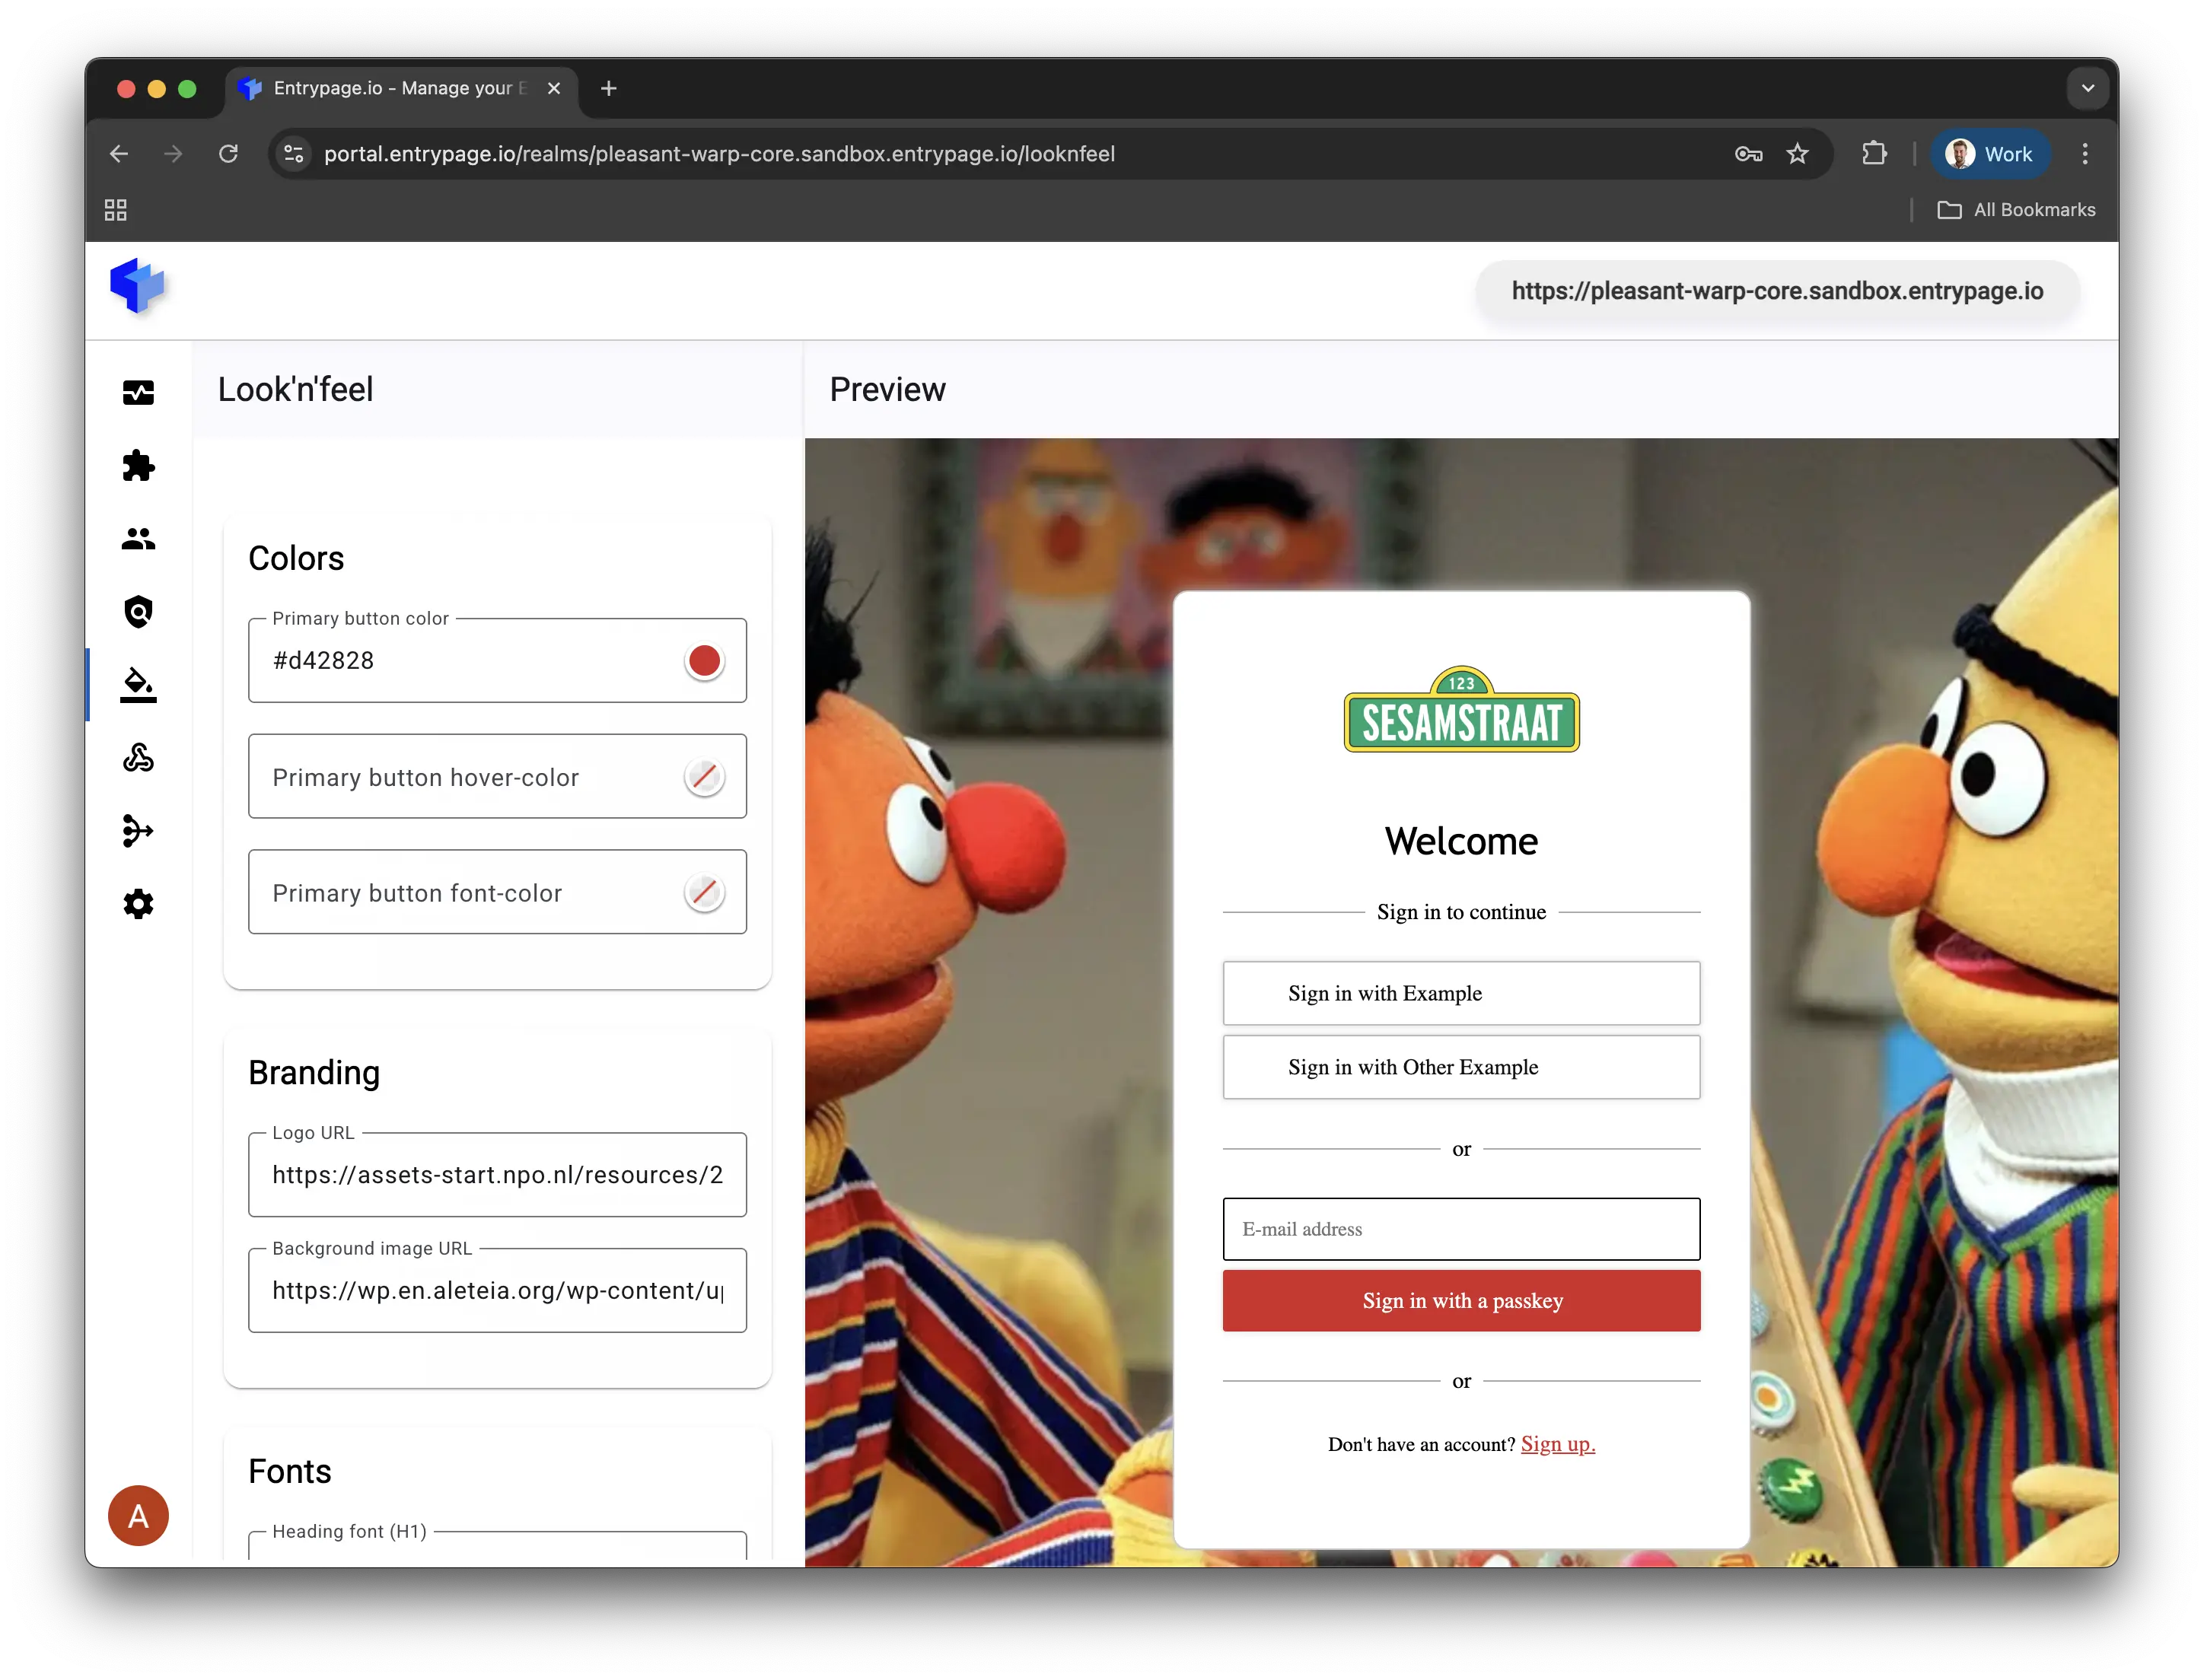Open the primary button color red swatch
The image size is (2204, 1680).
coord(704,661)
